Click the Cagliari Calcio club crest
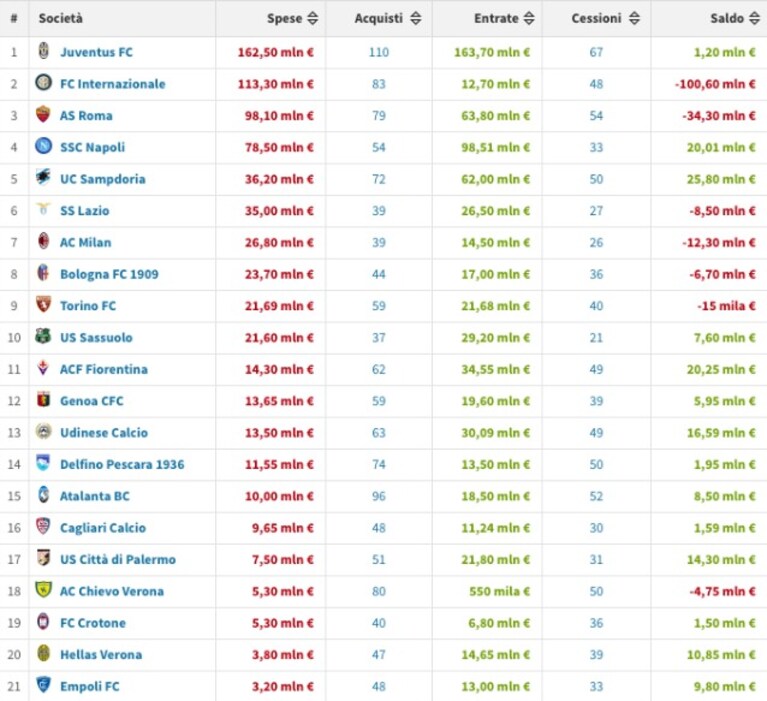767x701 pixels. click(44, 526)
